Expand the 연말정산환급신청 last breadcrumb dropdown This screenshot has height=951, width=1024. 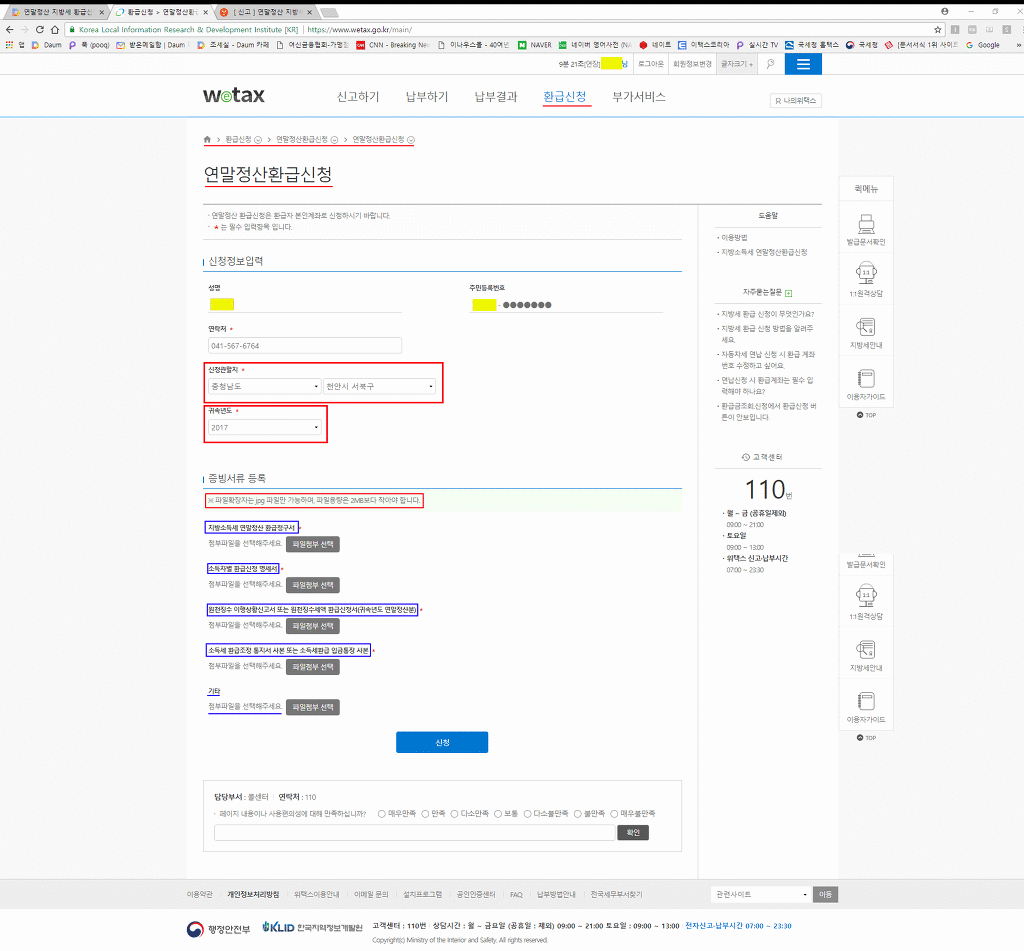click(x=411, y=140)
